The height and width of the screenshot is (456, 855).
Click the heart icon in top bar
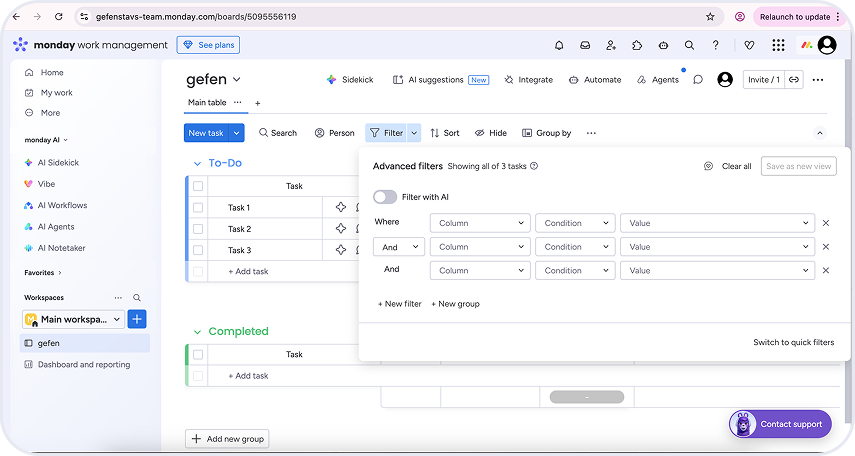pyautogui.click(x=749, y=45)
